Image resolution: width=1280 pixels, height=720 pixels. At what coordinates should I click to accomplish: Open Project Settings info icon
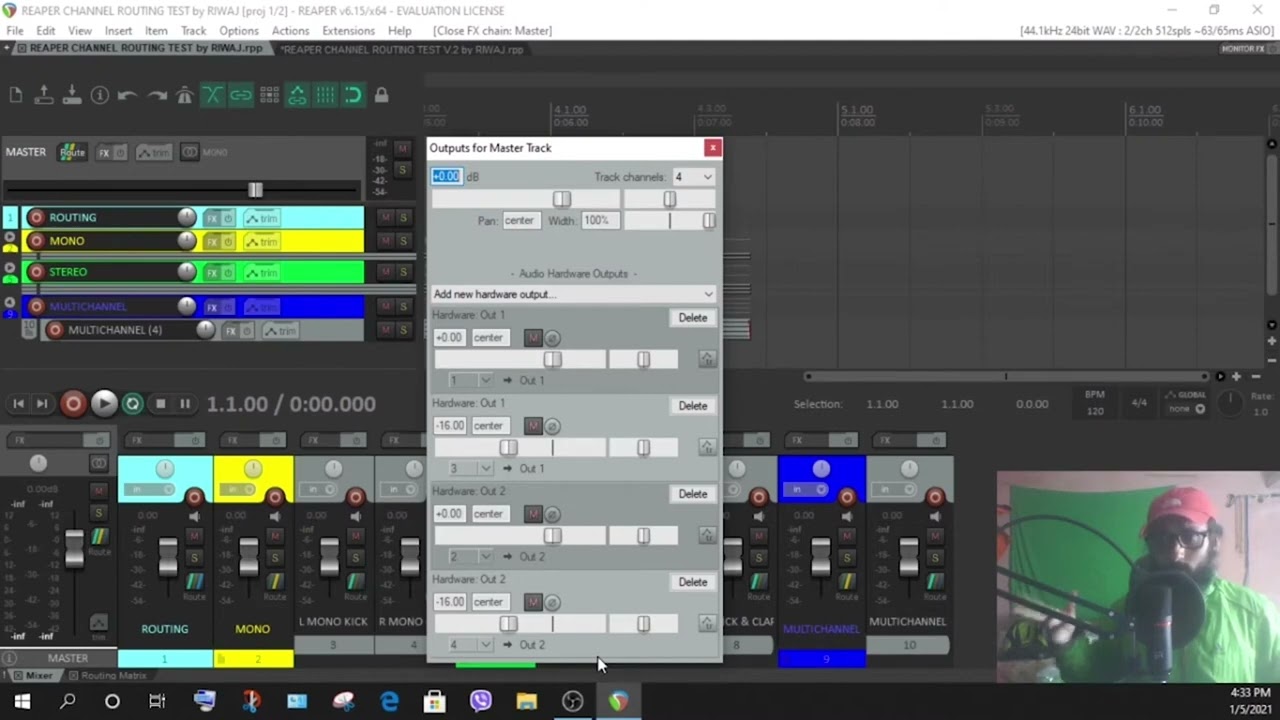100,95
